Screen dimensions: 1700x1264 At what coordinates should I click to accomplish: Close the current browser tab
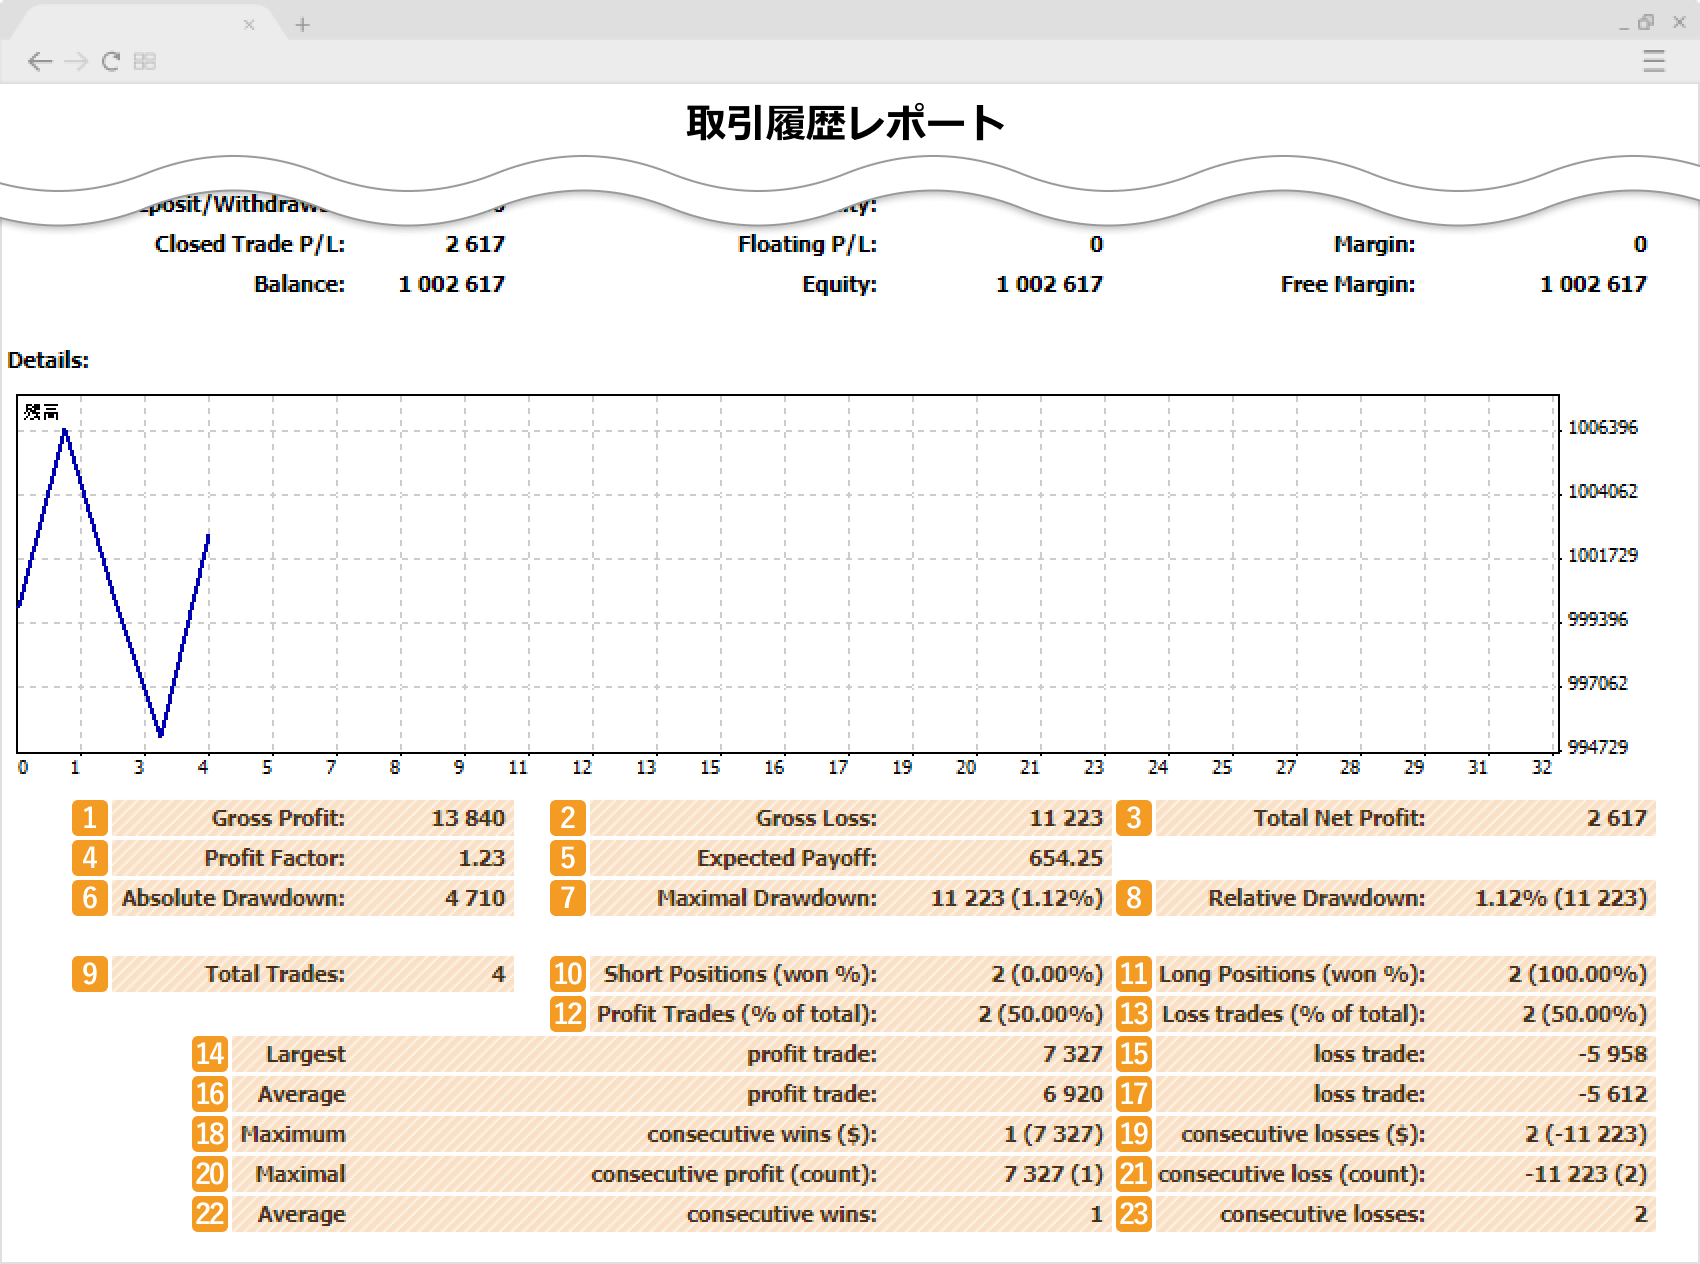(x=249, y=25)
